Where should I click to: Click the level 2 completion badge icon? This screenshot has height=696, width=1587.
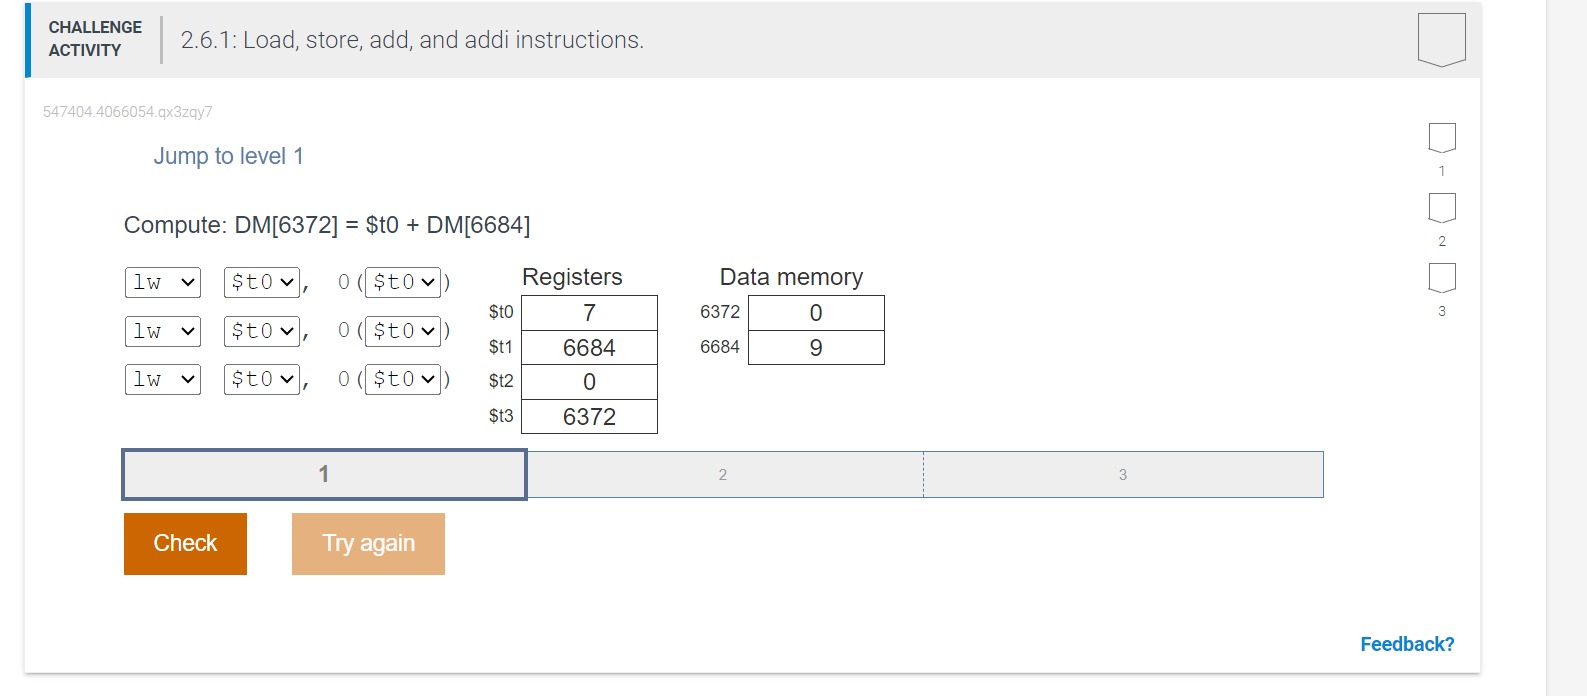click(x=1442, y=208)
